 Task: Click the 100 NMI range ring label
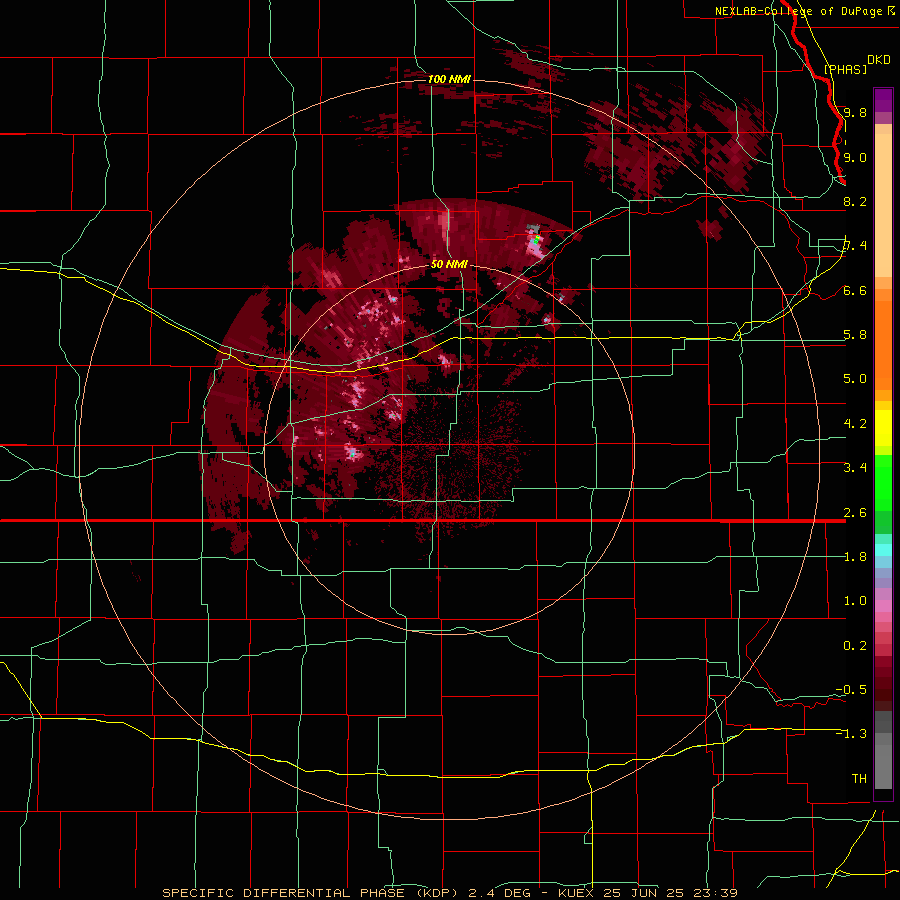(449, 79)
